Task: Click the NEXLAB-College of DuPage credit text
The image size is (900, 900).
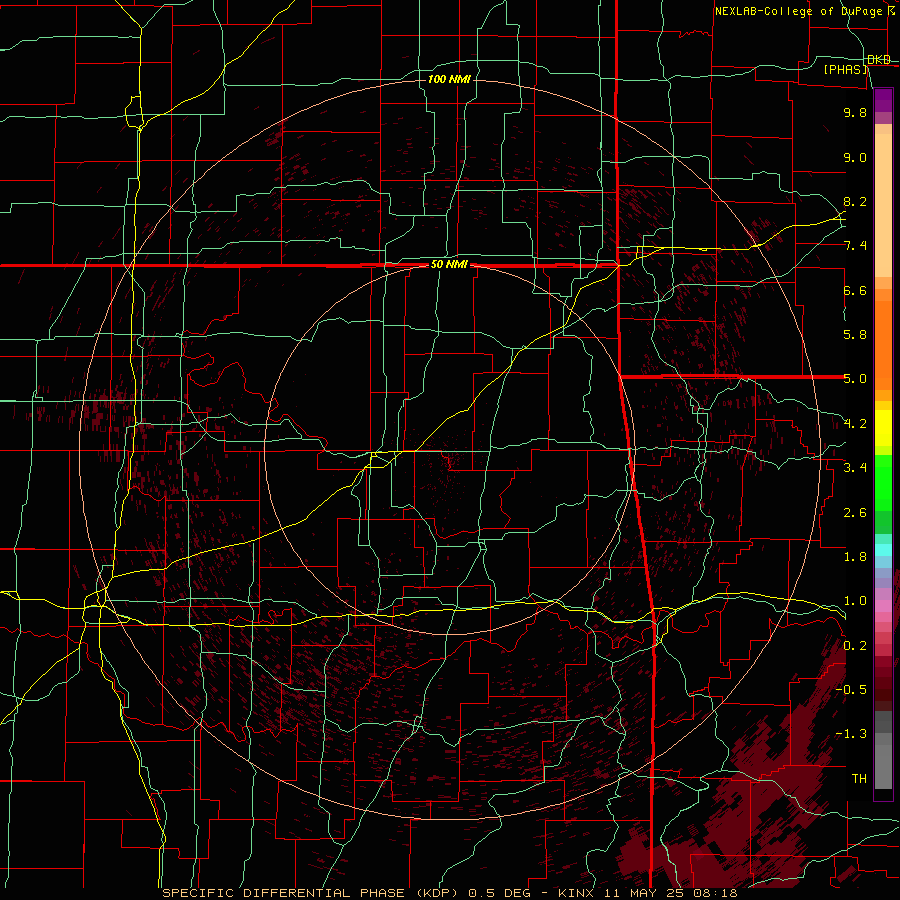Action: point(798,11)
